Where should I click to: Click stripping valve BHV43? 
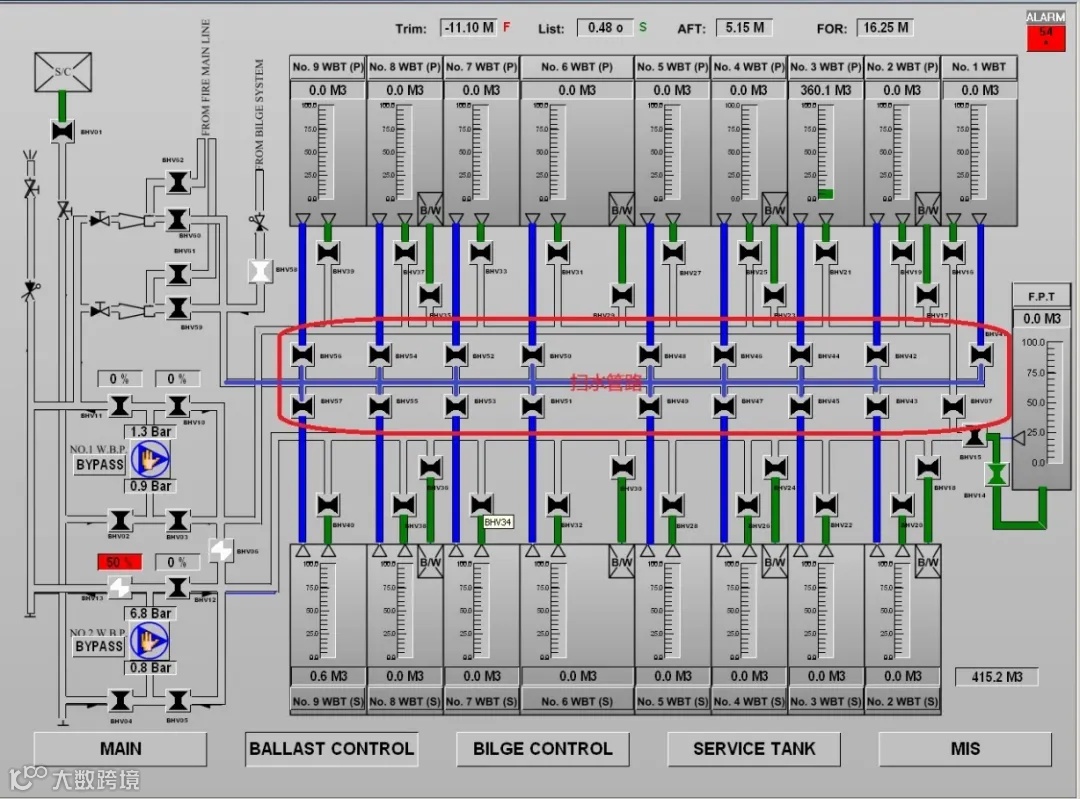click(x=877, y=406)
